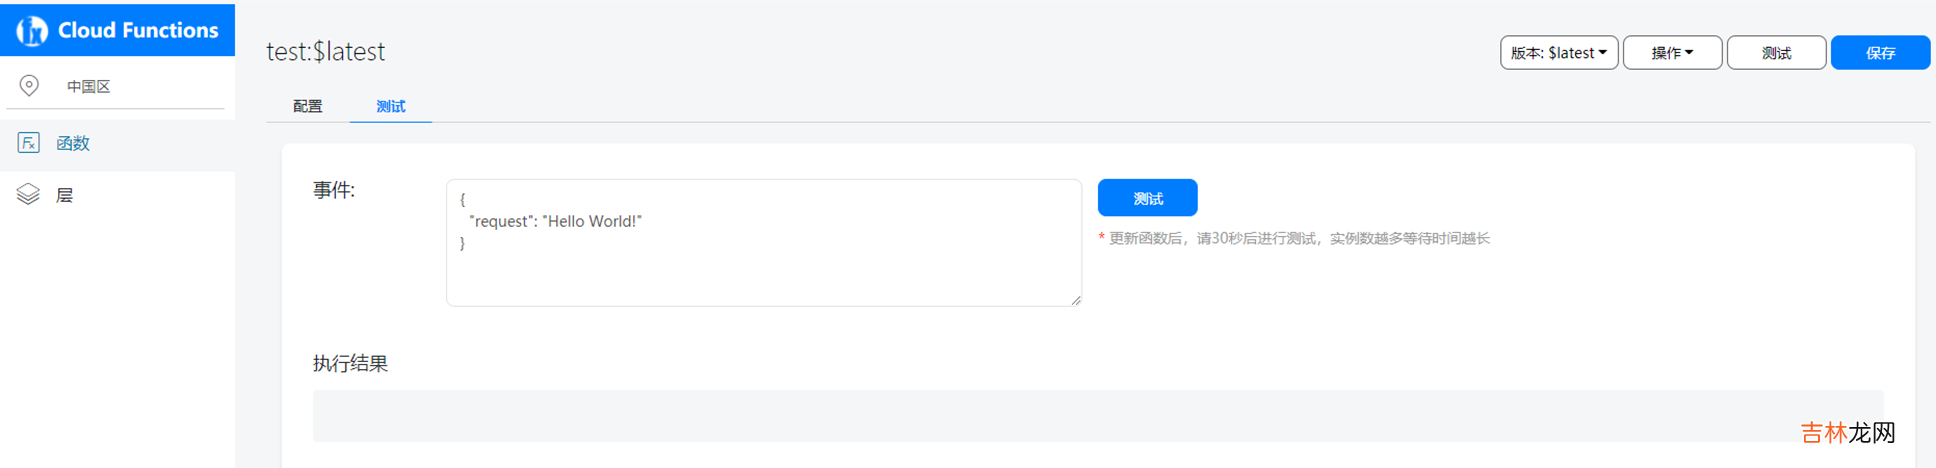Screen dimensions: 1936x468
Task: Click the white 测试 button in header
Action: point(1776,53)
